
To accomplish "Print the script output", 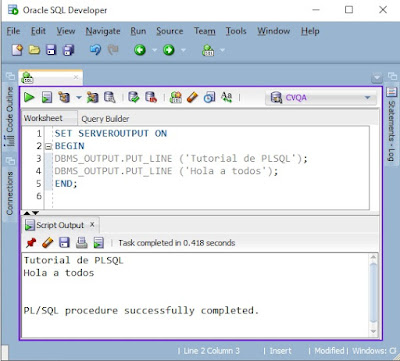I will tap(81, 243).
